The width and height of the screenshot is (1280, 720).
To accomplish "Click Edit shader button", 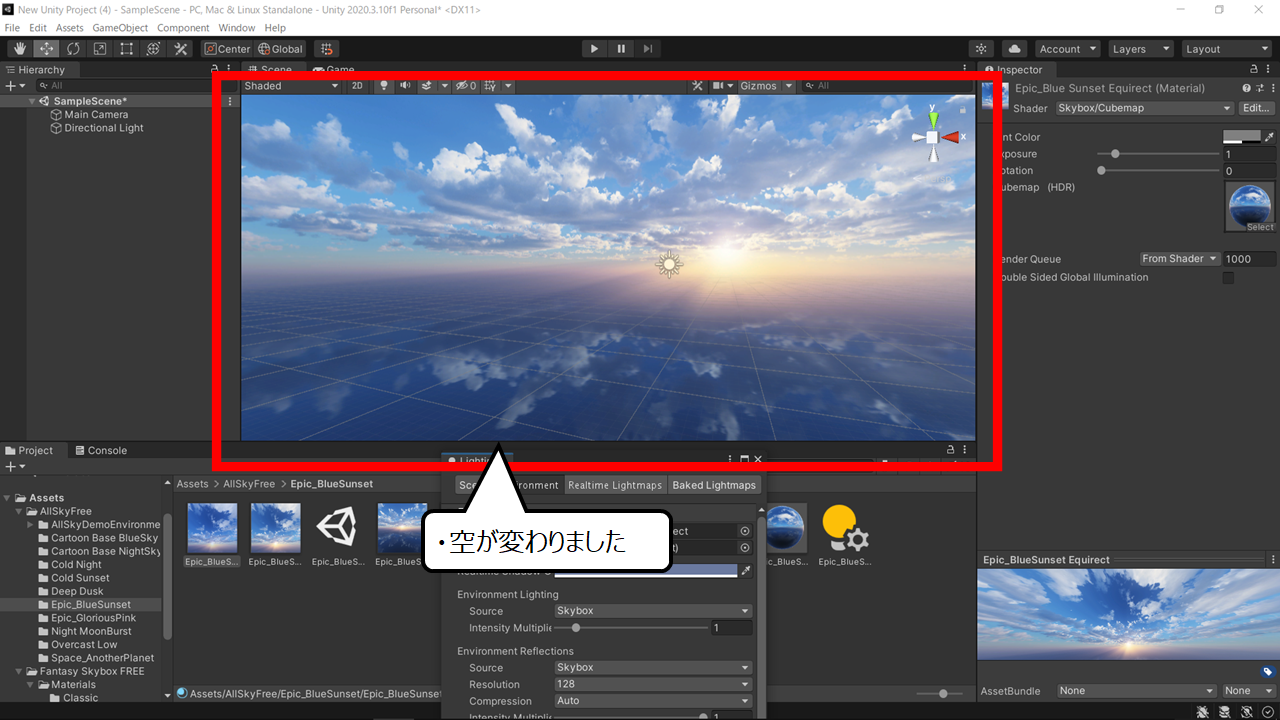I will pos(1256,108).
